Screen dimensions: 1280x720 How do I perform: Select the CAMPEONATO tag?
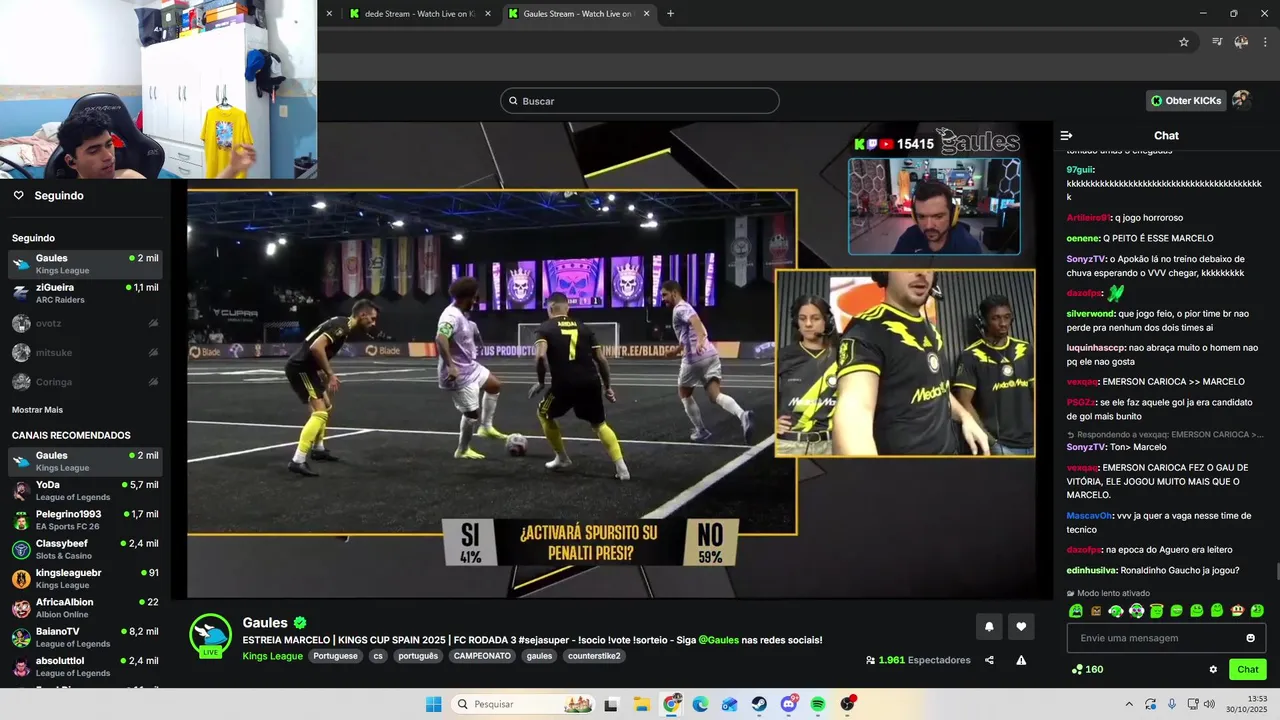(482, 656)
